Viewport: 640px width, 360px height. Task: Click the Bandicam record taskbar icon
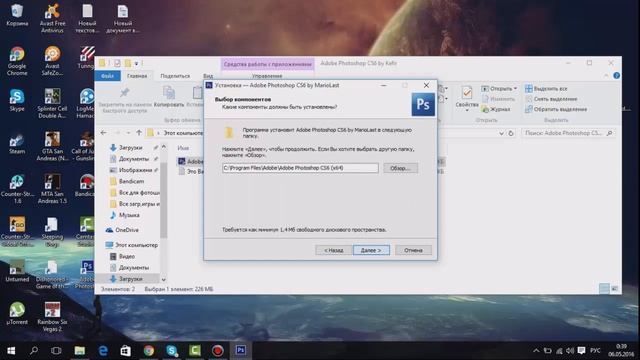218,351
